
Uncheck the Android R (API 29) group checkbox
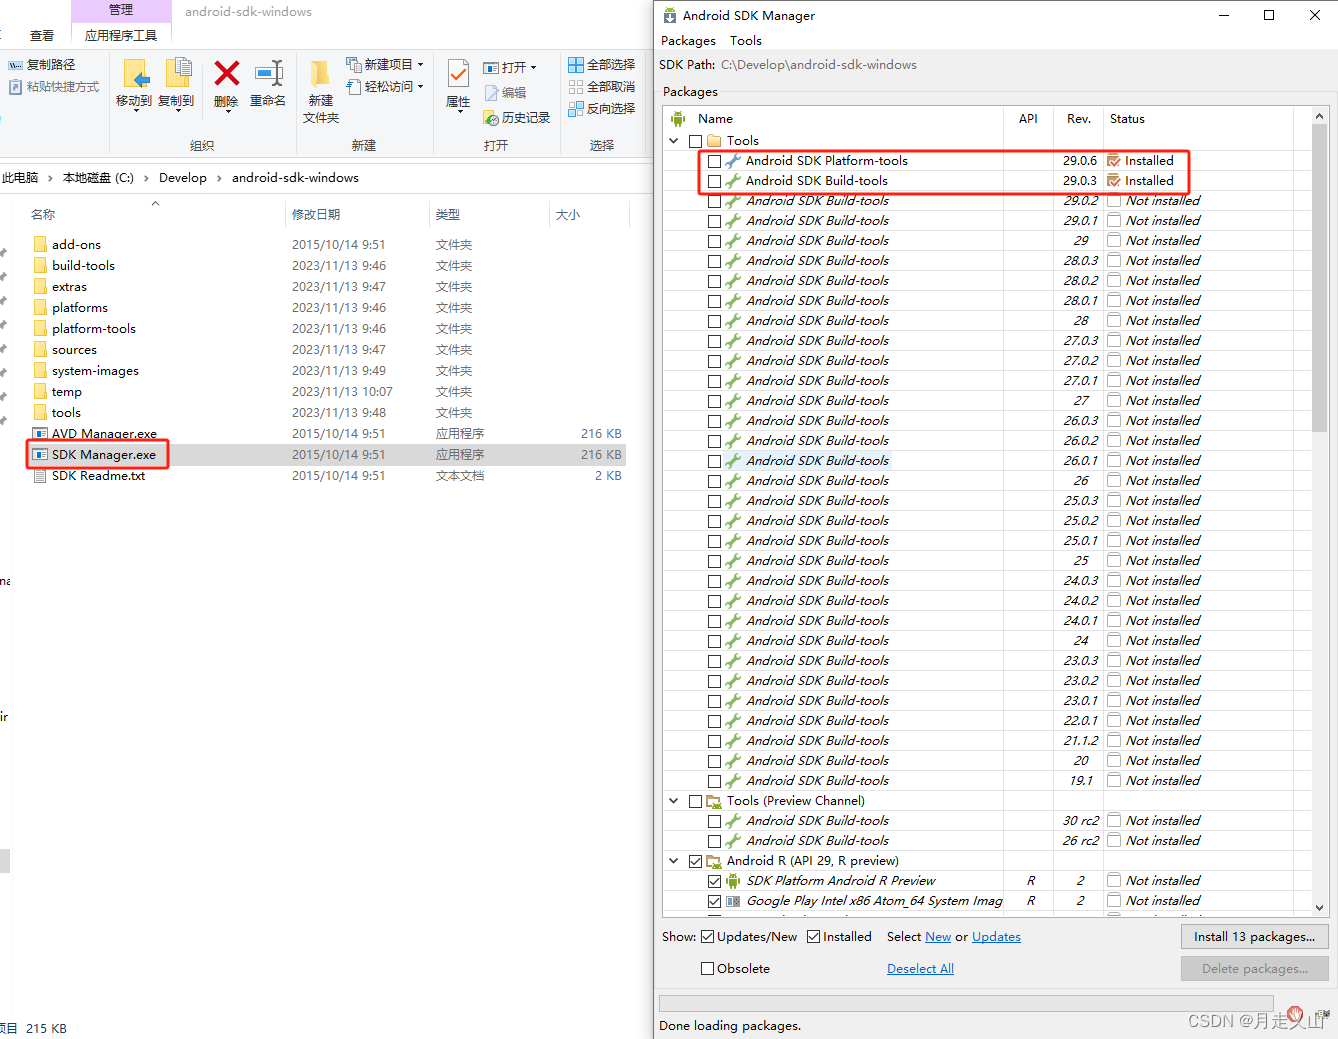point(695,861)
